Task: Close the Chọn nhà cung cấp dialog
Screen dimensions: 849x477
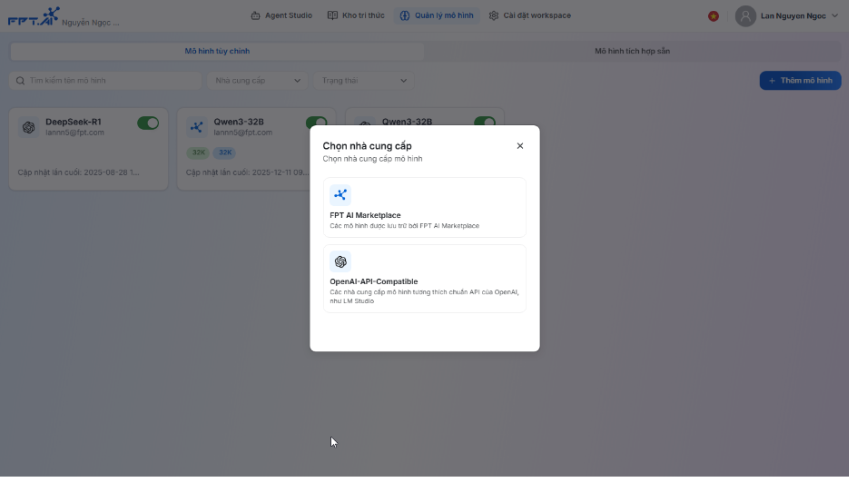Action: (520, 146)
